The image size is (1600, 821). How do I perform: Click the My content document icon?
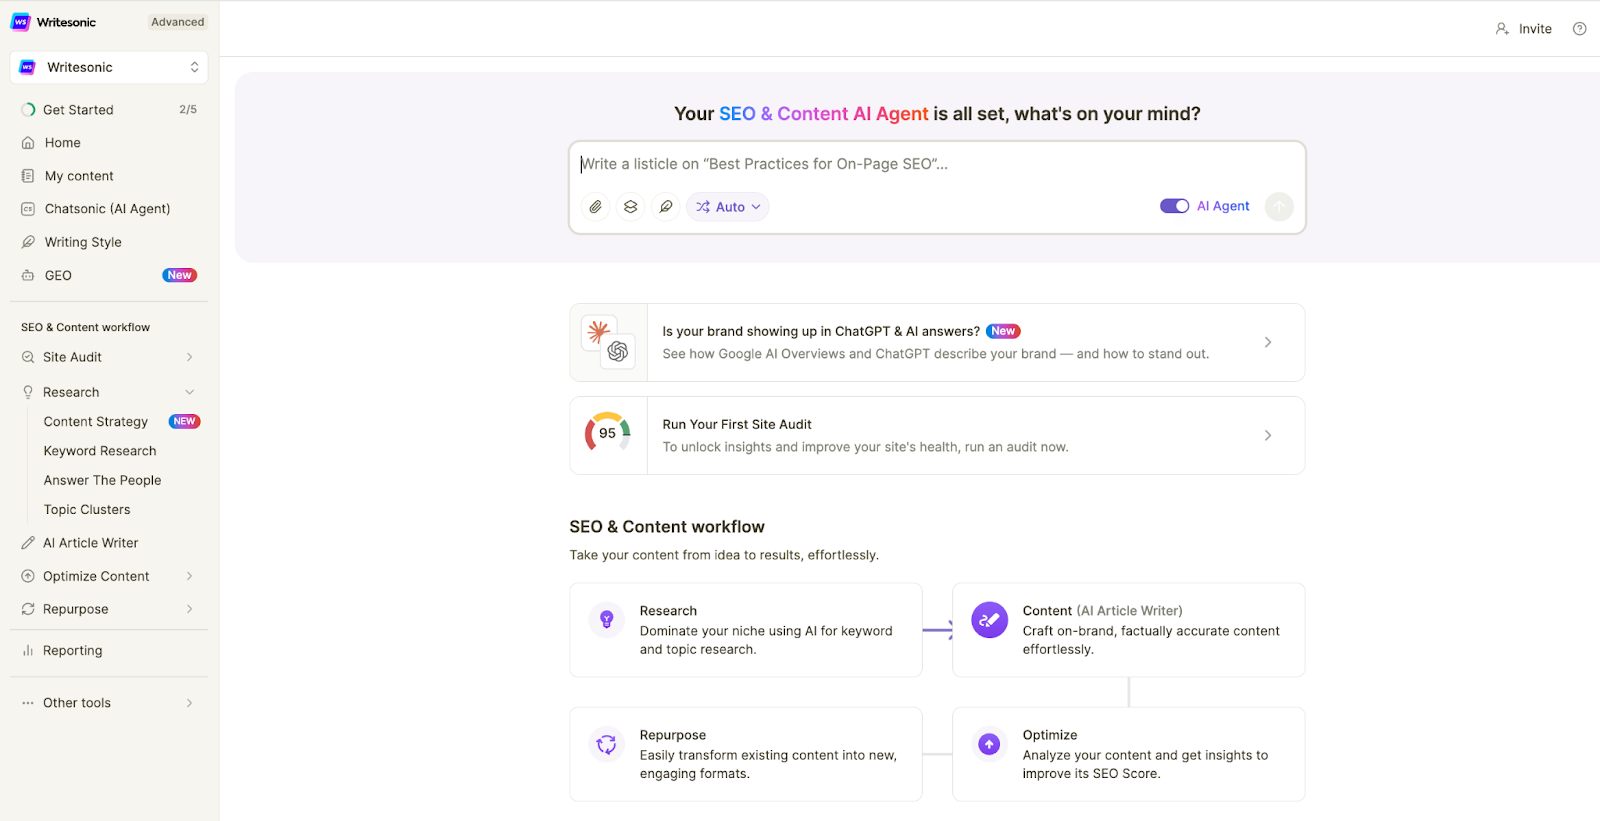pyautogui.click(x=28, y=176)
